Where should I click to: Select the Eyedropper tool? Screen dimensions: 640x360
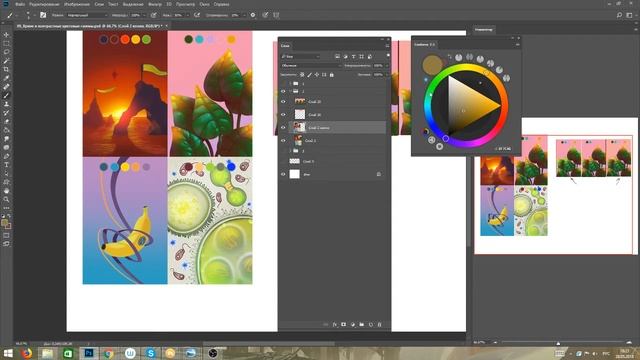[6, 78]
